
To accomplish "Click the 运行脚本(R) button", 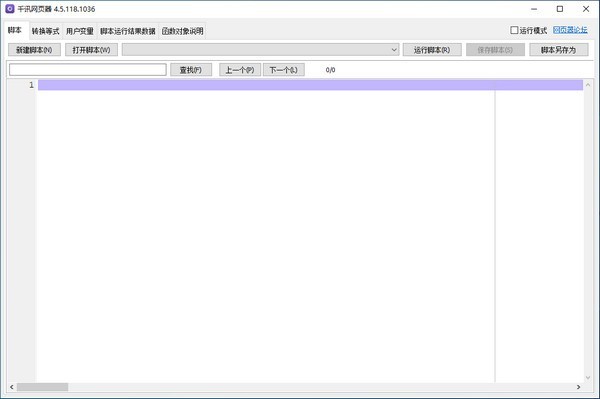I will pos(432,50).
